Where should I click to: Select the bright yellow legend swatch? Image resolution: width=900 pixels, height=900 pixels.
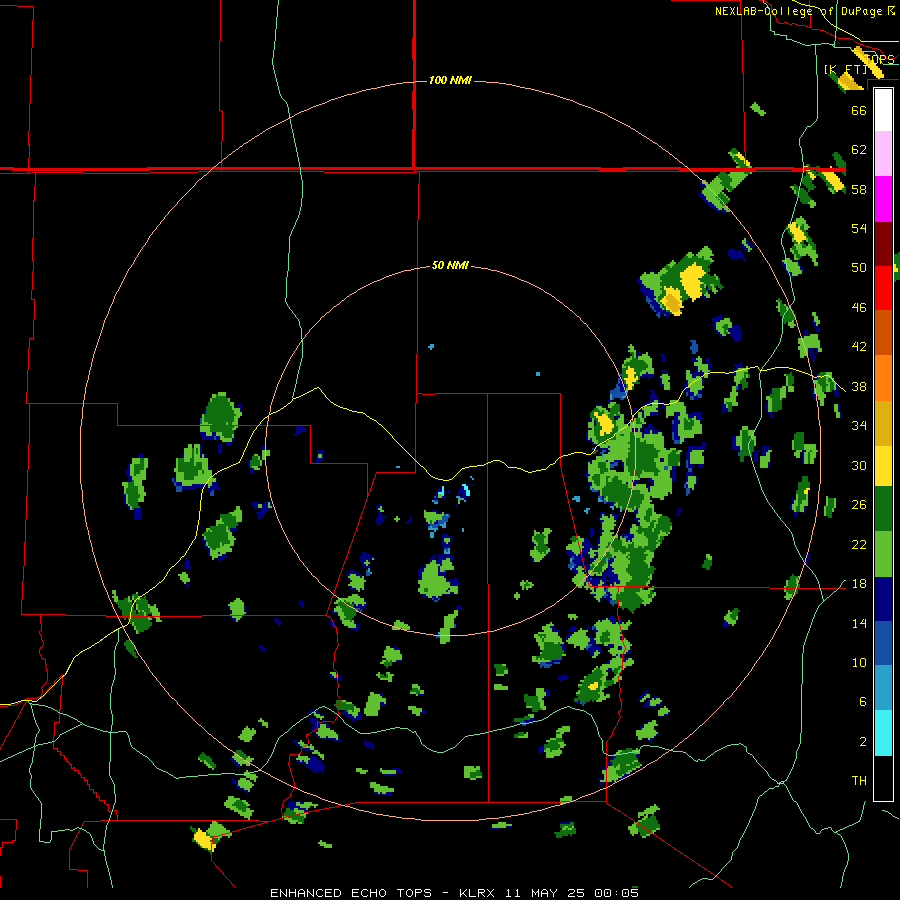pyautogui.click(x=883, y=466)
